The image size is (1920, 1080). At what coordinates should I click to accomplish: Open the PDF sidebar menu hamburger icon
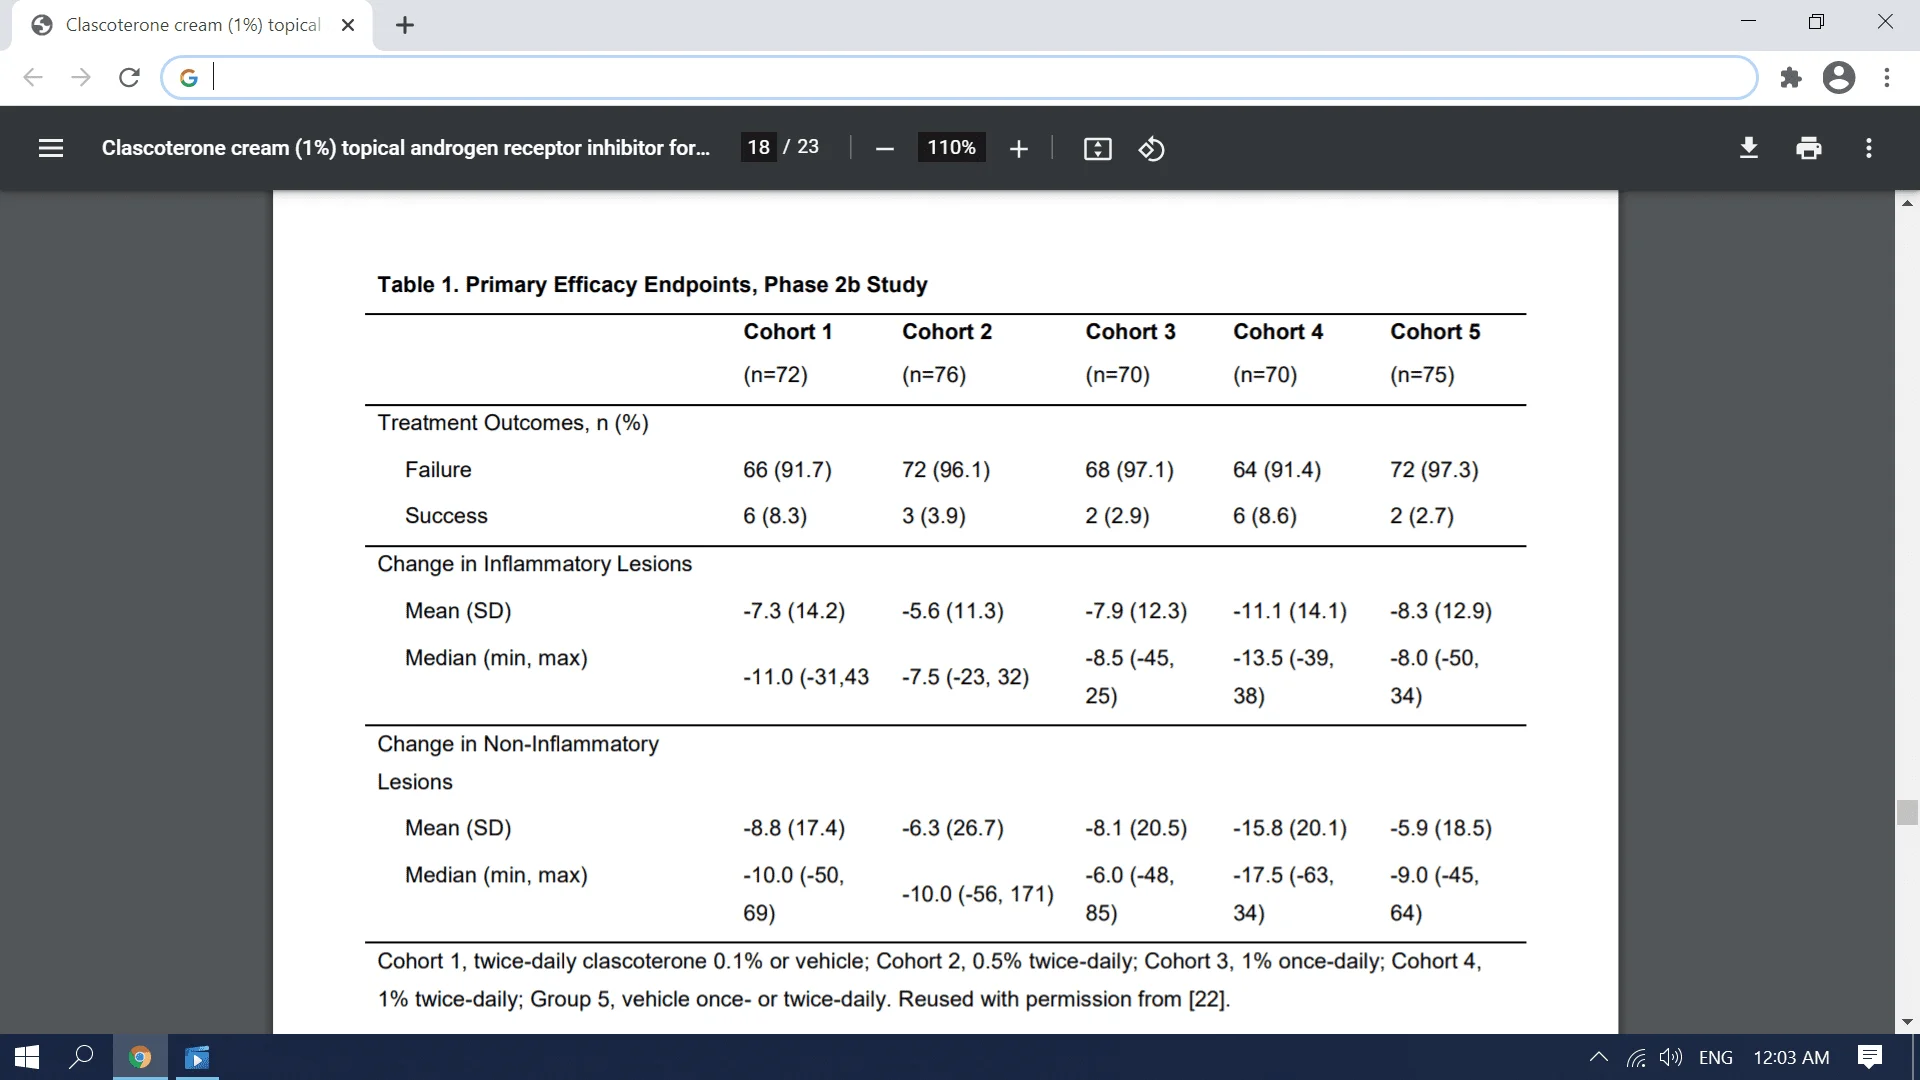[51, 148]
